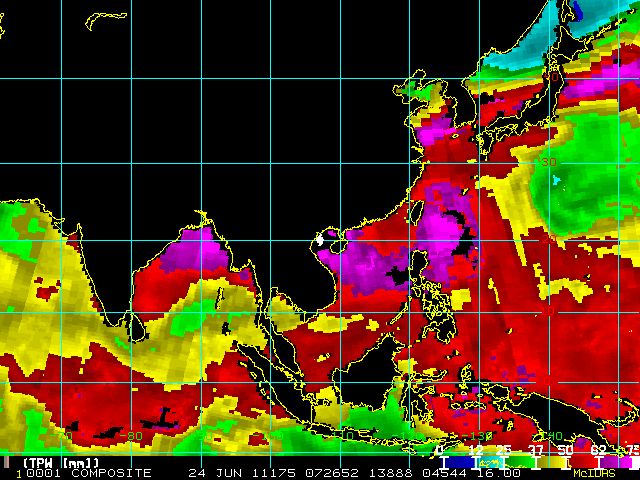Viewport: 640px width, 480px height.
Task: Click the '16.00' resolution value
Action: coord(499,473)
